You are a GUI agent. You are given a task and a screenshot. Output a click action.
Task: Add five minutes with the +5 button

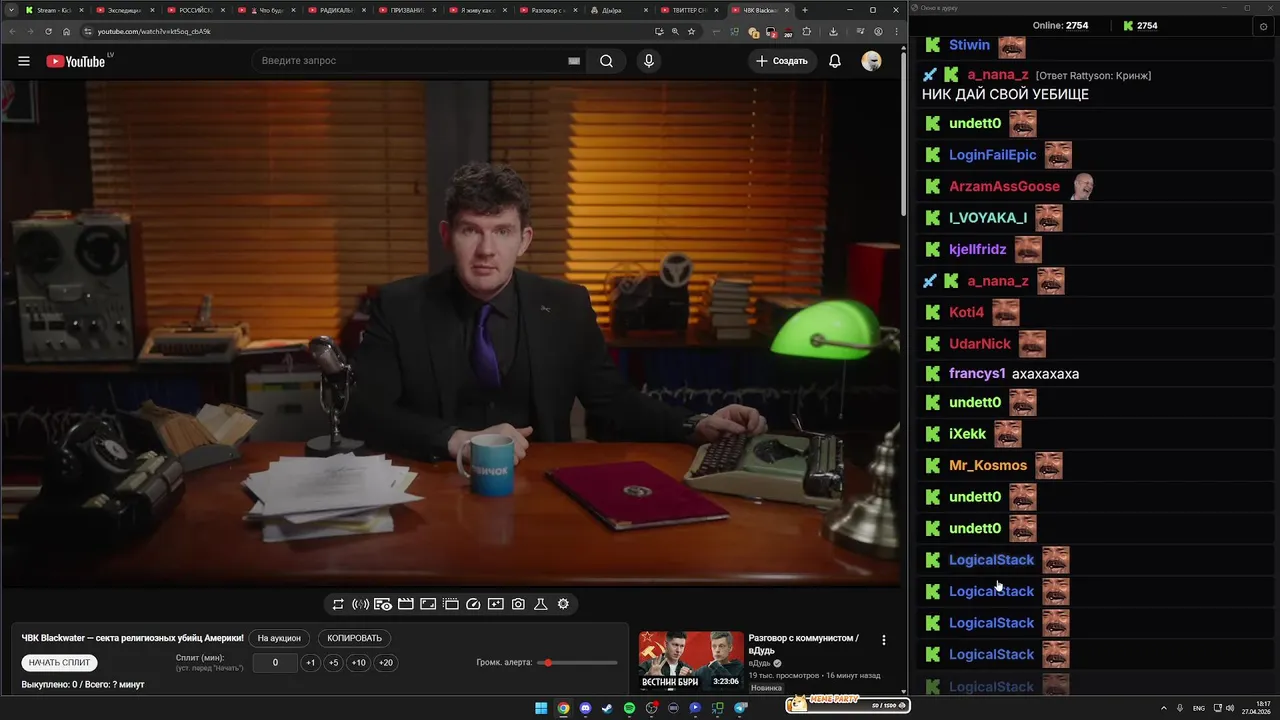(x=333, y=662)
